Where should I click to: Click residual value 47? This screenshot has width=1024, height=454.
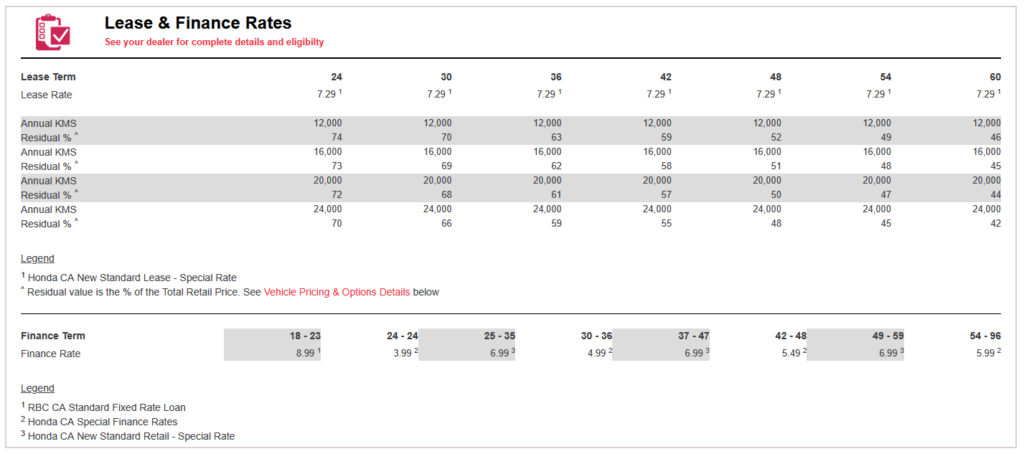coord(885,195)
